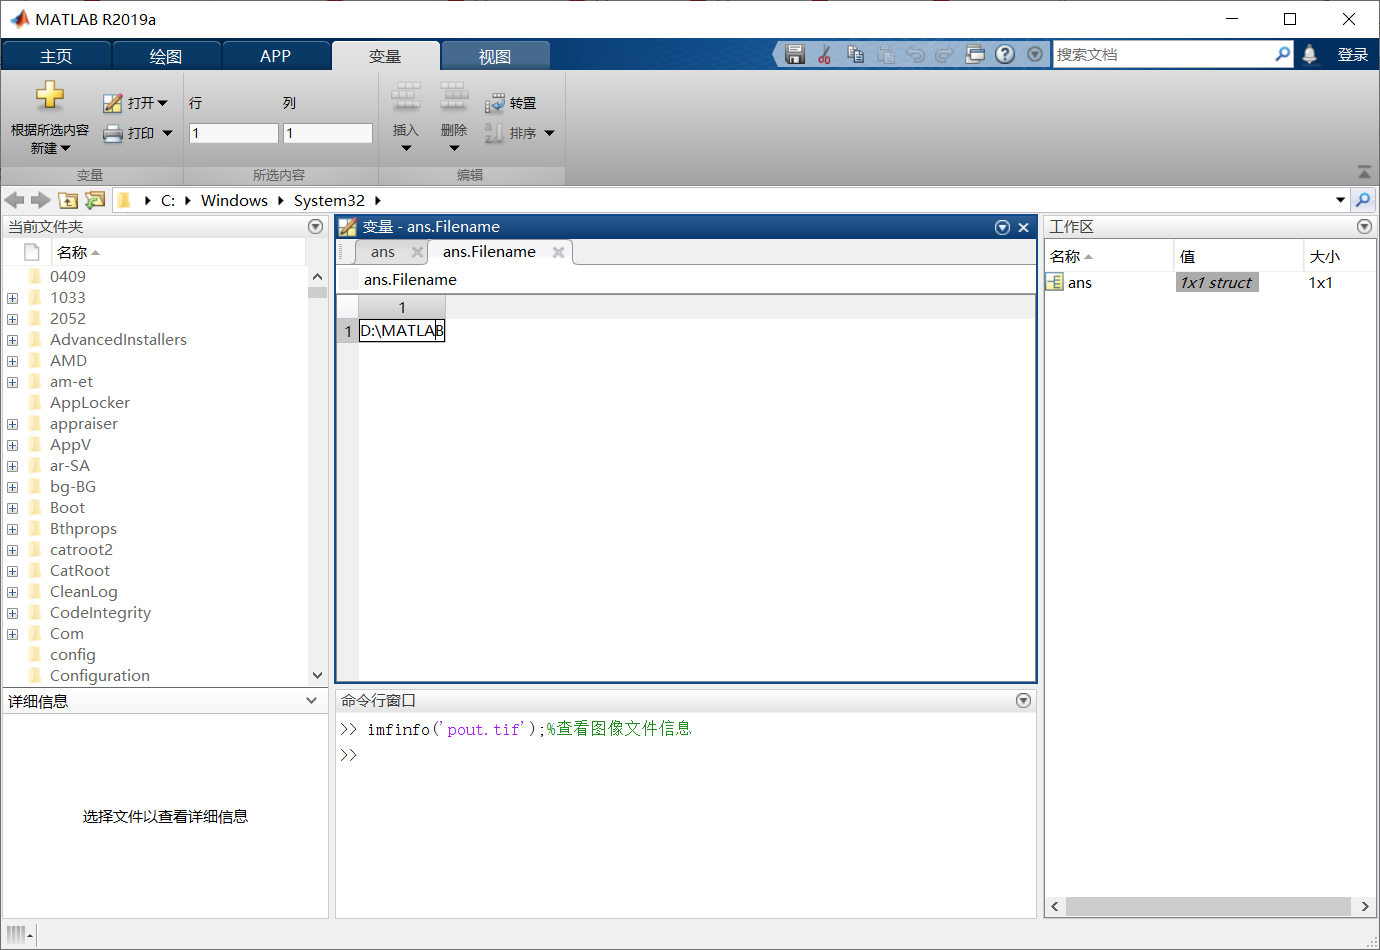1380x950 pixels.
Task: Open the 命令行窗口 actions menu
Action: [1023, 701]
